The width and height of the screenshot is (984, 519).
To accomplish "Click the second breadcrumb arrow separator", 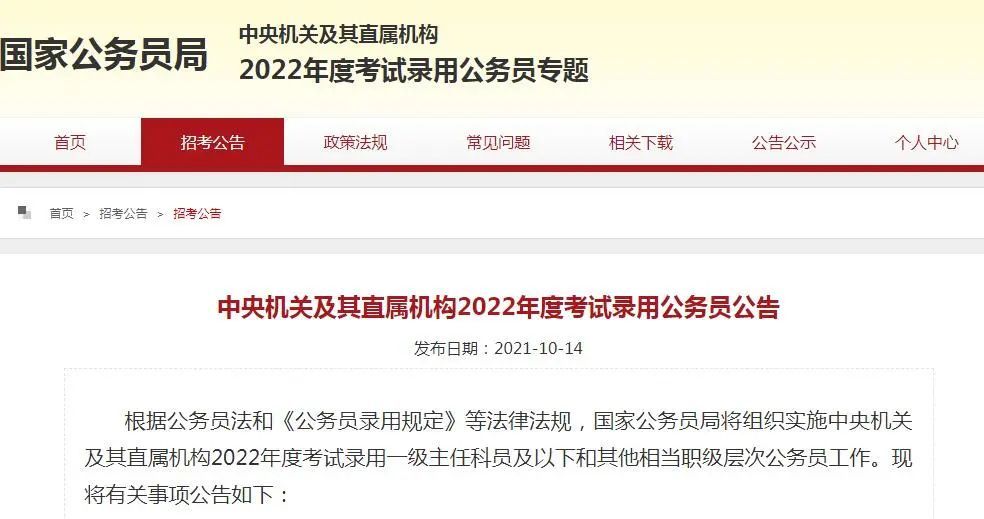I will tap(160, 215).
